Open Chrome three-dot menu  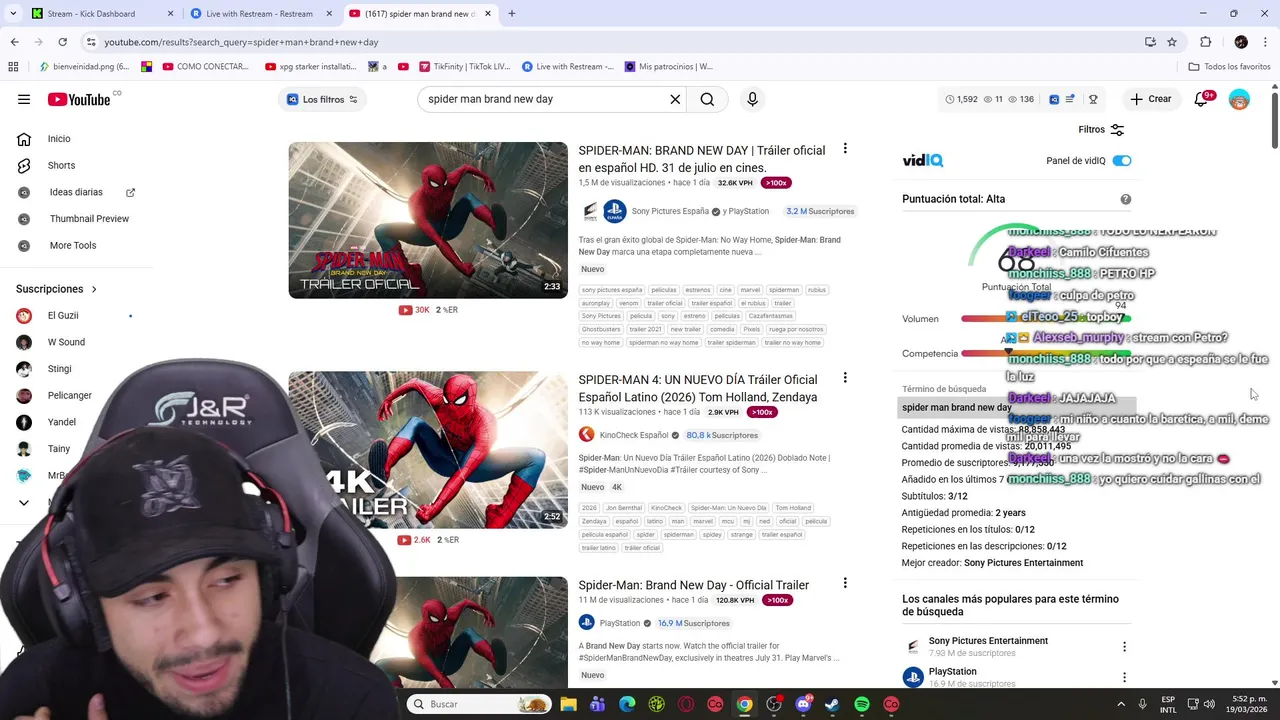coord(1265,42)
